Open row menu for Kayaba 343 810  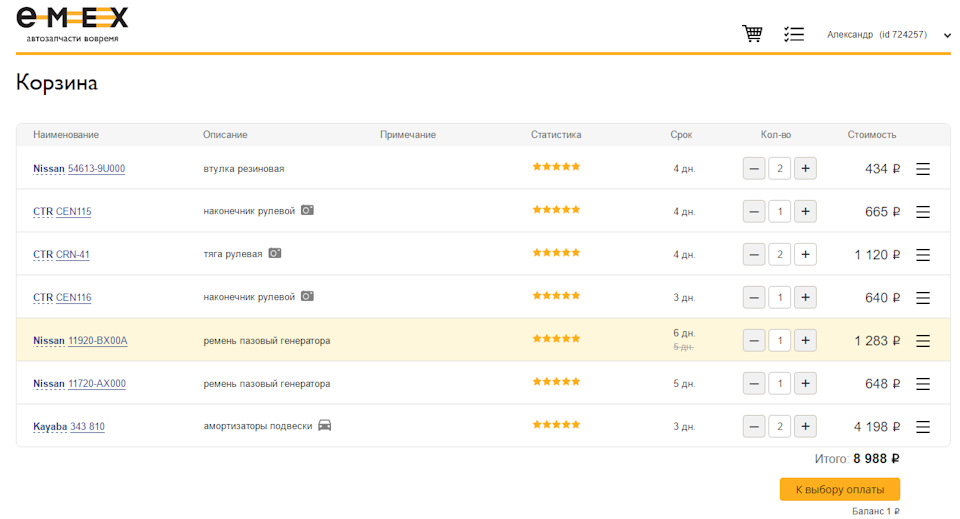[x=923, y=427]
